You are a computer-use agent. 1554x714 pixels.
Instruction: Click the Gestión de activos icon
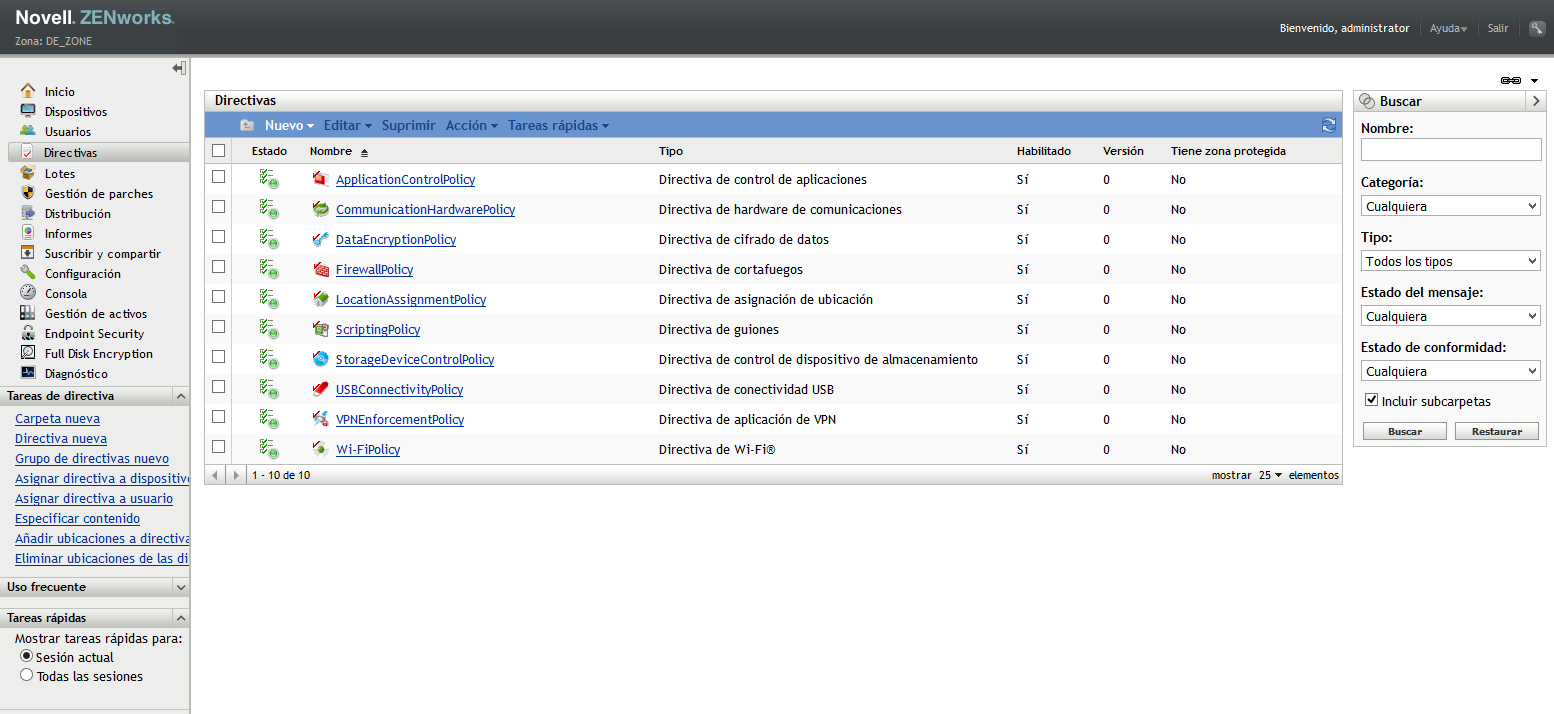point(28,313)
